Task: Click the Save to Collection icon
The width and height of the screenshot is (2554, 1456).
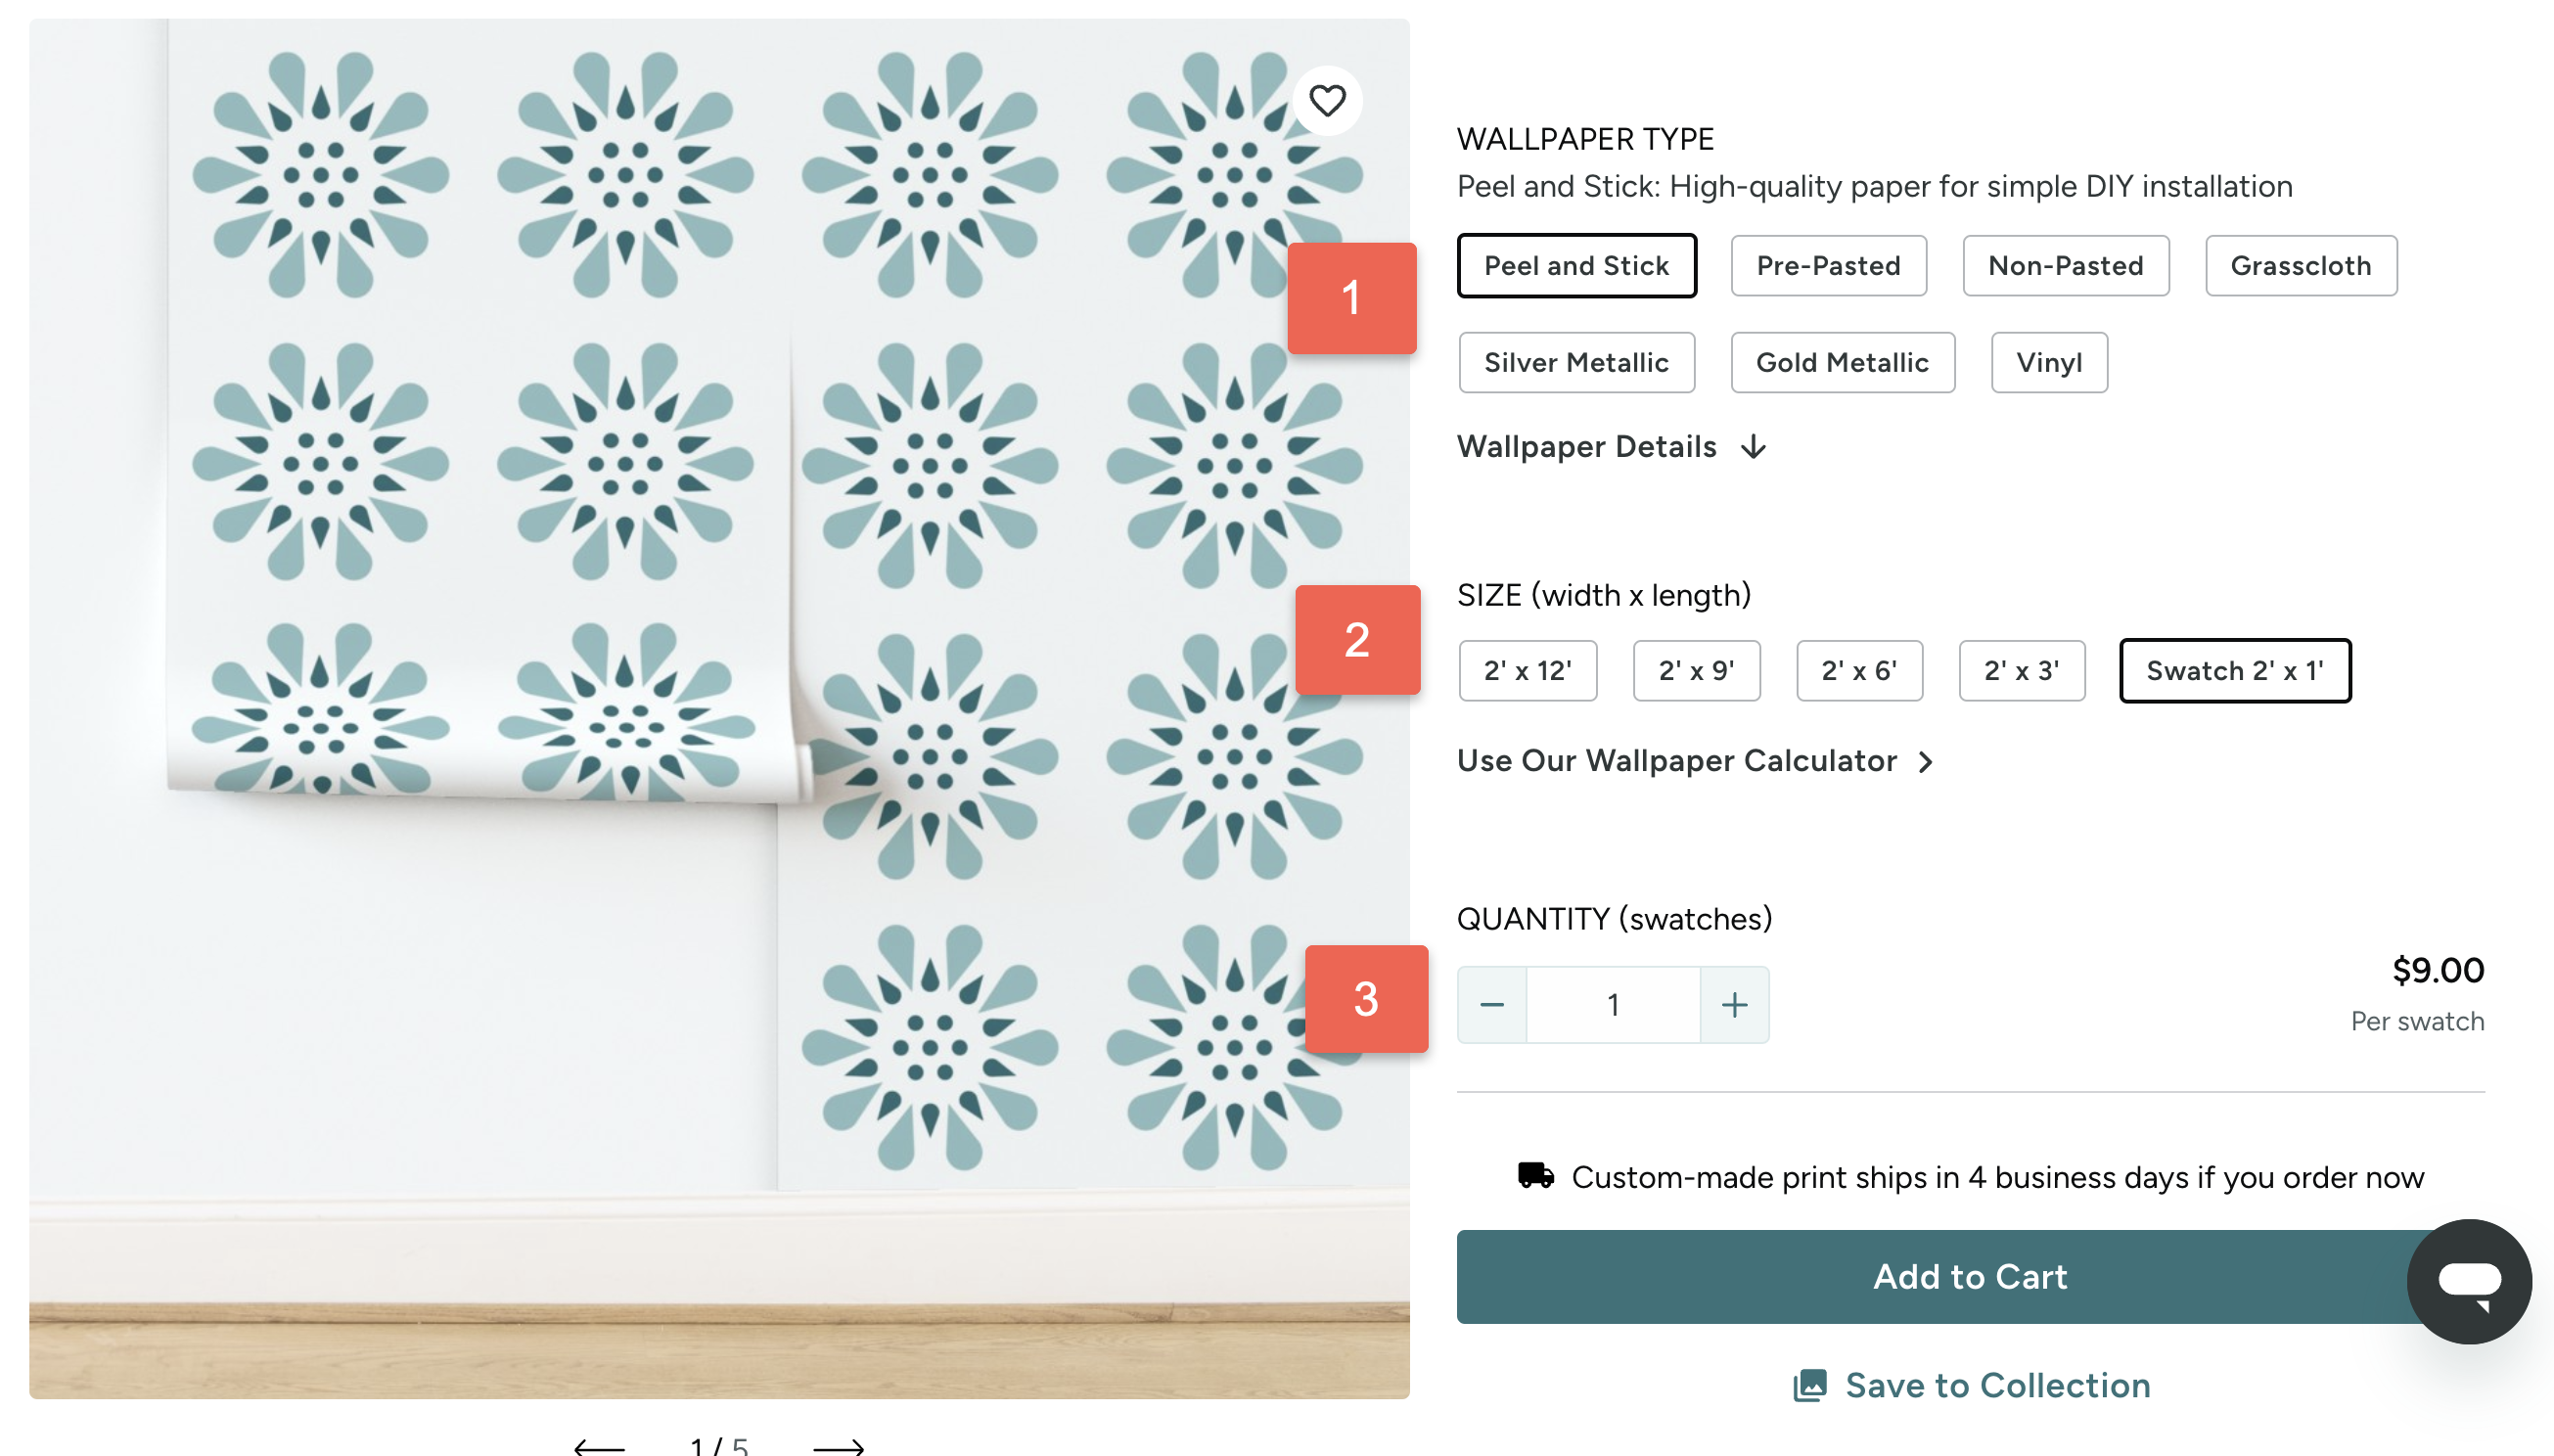Action: click(1809, 1386)
